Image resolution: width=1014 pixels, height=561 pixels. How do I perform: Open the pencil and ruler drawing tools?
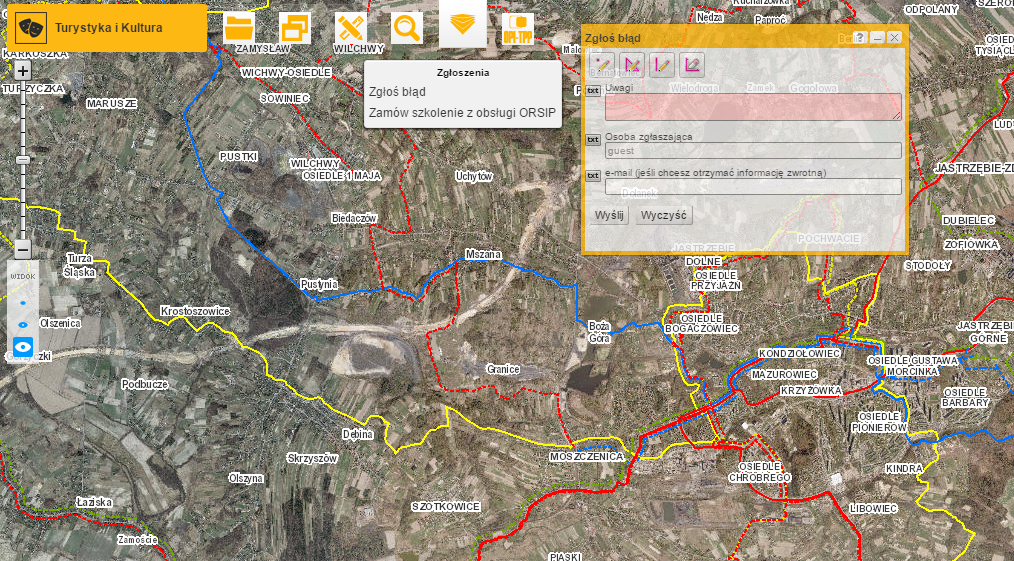[x=351, y=28]
